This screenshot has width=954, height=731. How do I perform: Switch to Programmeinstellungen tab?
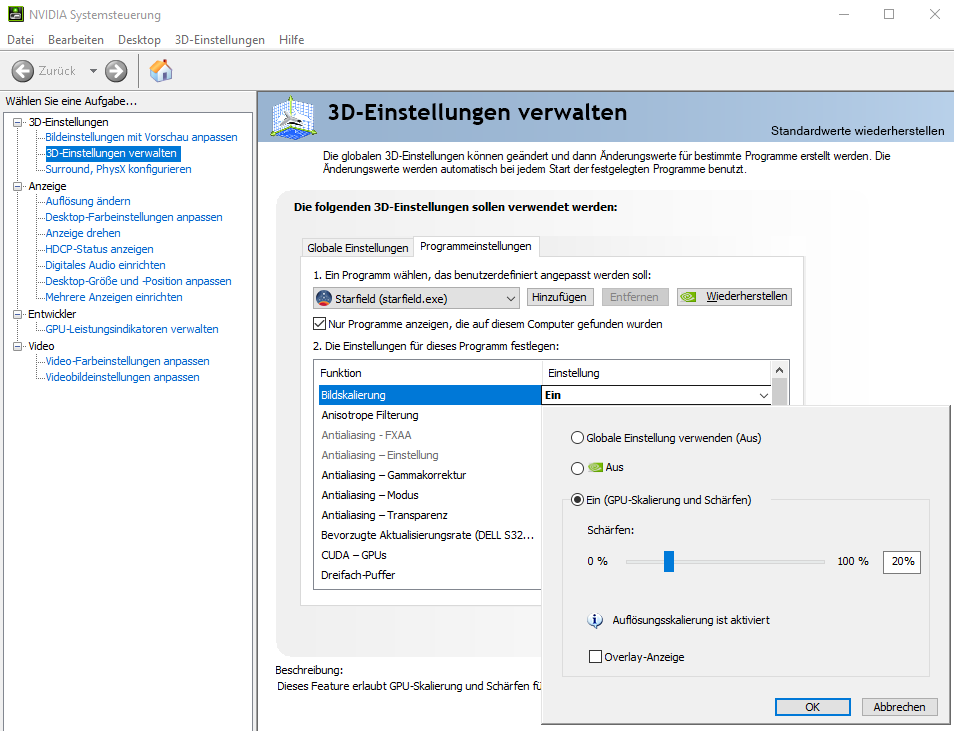point(476,246)
